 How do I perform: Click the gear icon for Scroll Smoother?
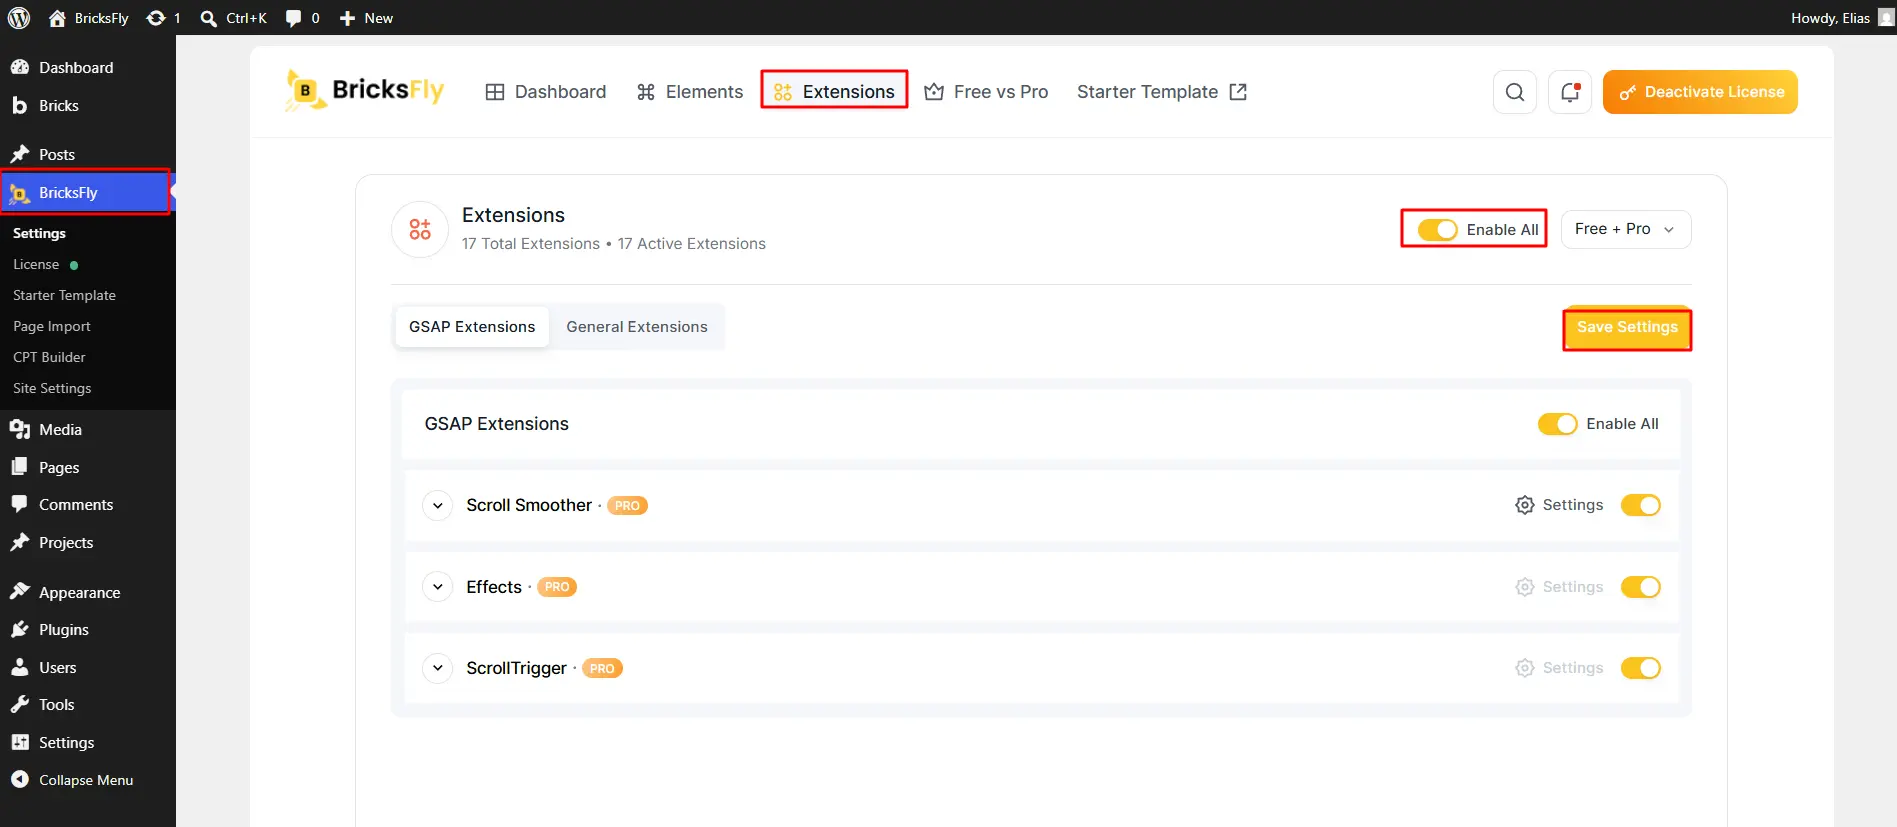coord(1525,505)
